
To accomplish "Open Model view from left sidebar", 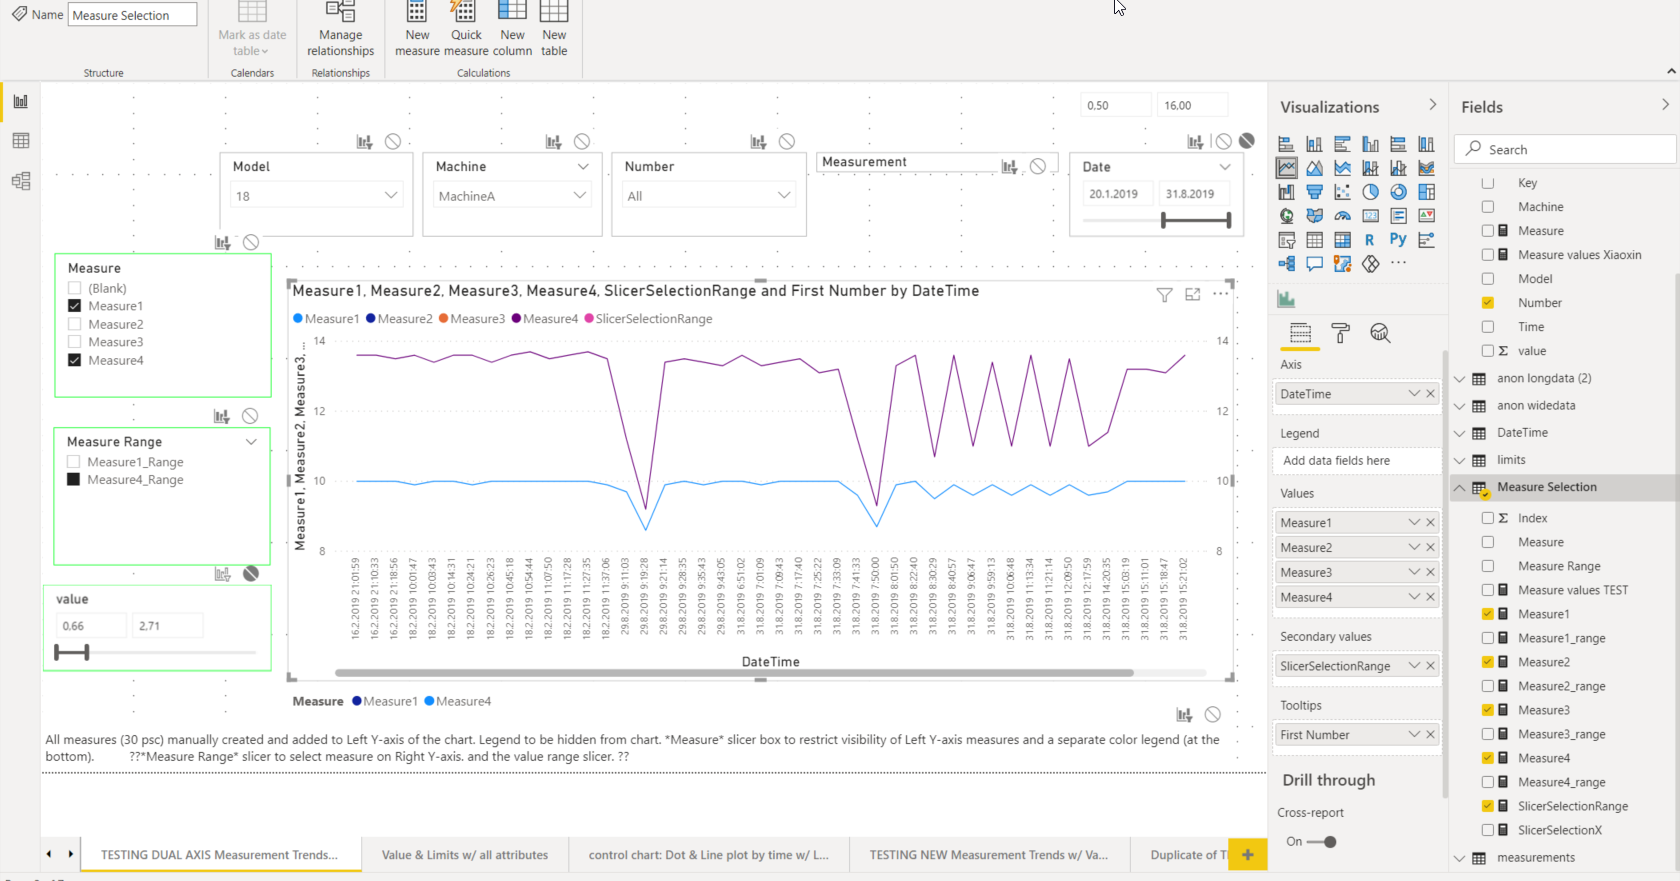I will point(21,181).
